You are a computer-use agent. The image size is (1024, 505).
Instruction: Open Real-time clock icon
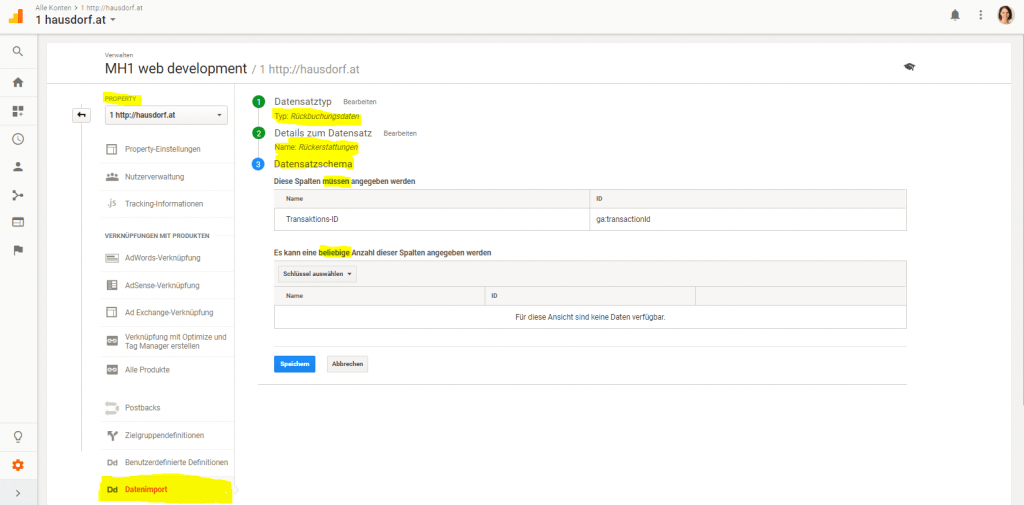[18, 138]
